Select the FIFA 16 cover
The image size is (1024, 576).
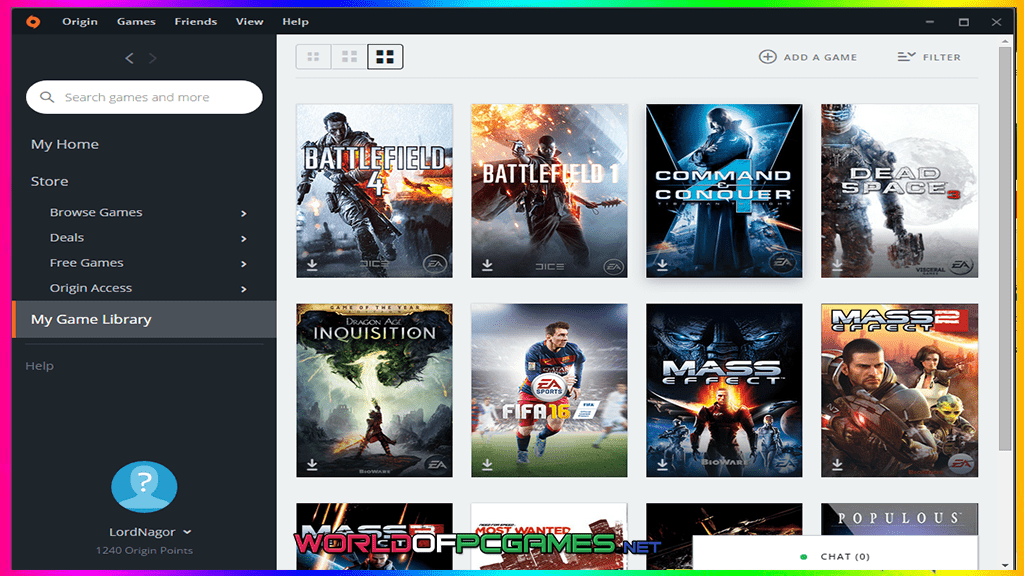click(x=549, y=390)
